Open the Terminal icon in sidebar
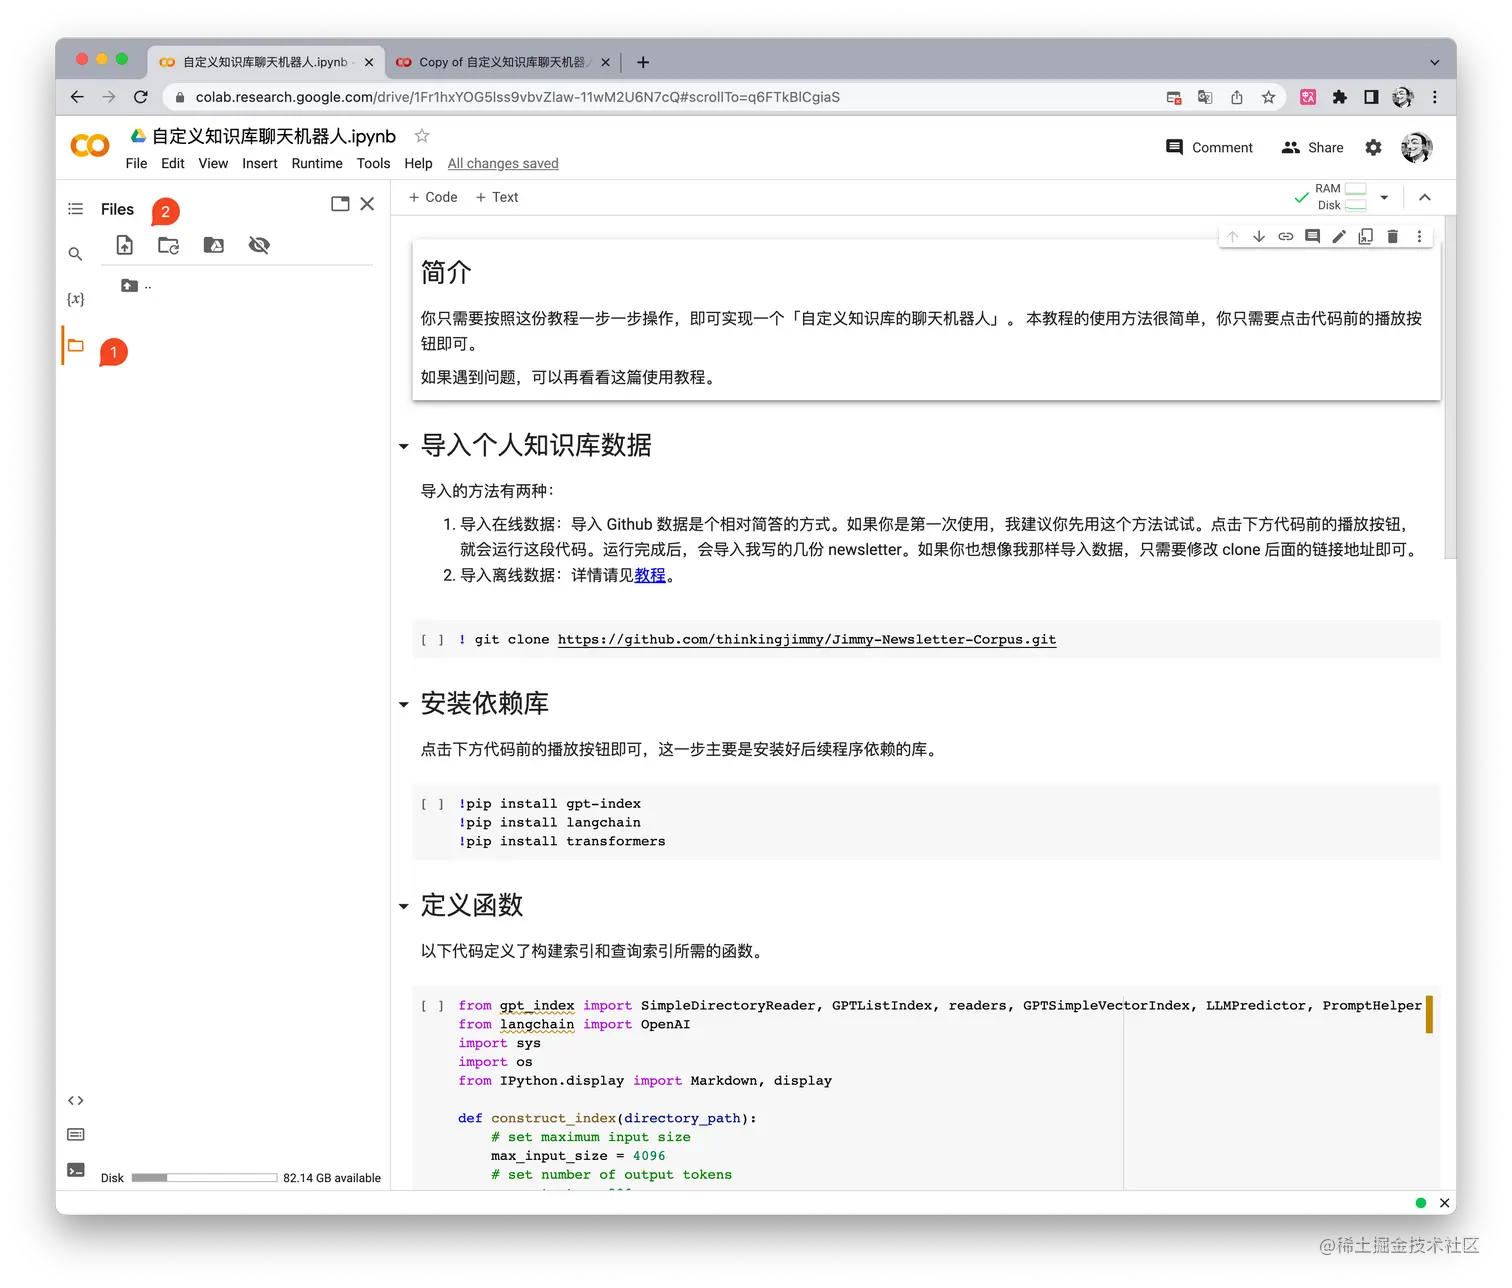Viewport: 1512px width, 1288px height. click(x=75, y=1169)
